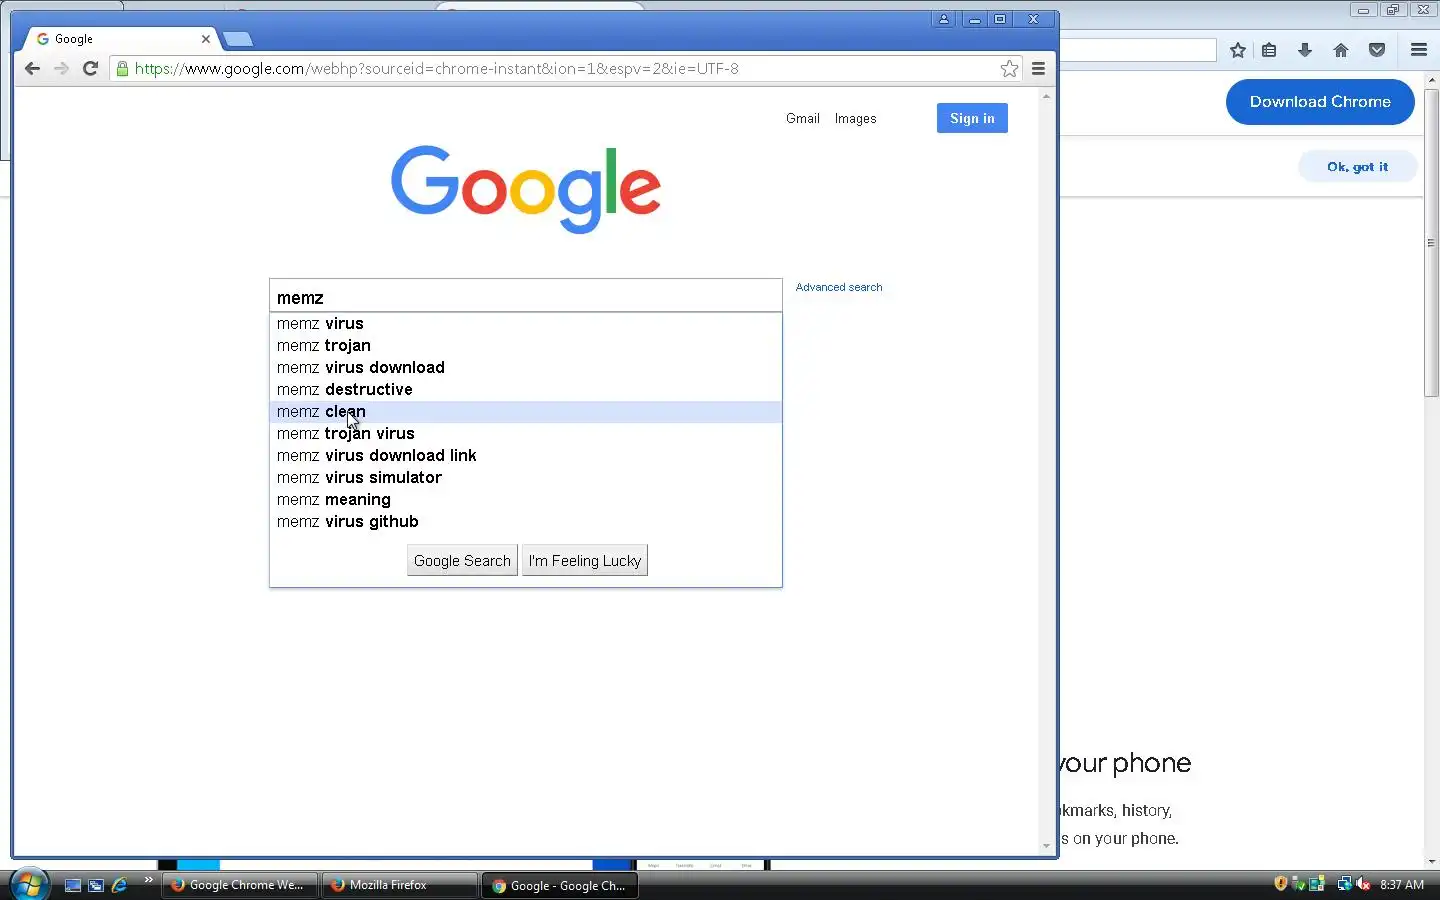1440x900 pixels.
Task: Reload the Google page in Chrome
Action: tap(90, 68)
